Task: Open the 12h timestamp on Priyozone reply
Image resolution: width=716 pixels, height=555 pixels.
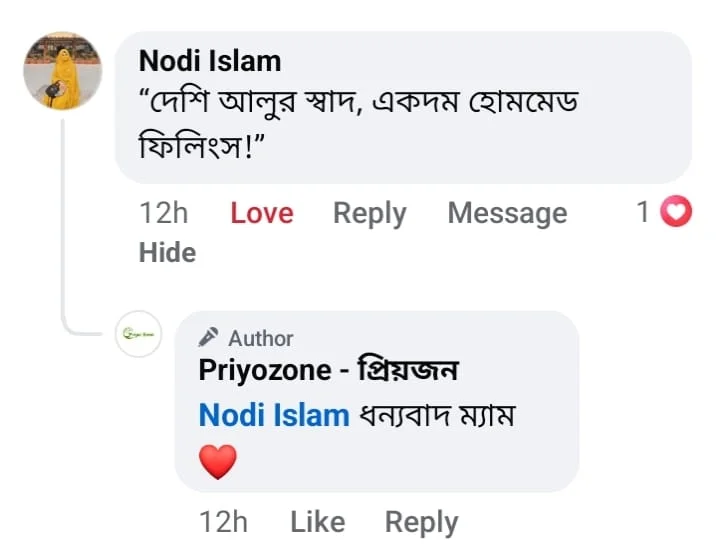Action: (224, 522)
